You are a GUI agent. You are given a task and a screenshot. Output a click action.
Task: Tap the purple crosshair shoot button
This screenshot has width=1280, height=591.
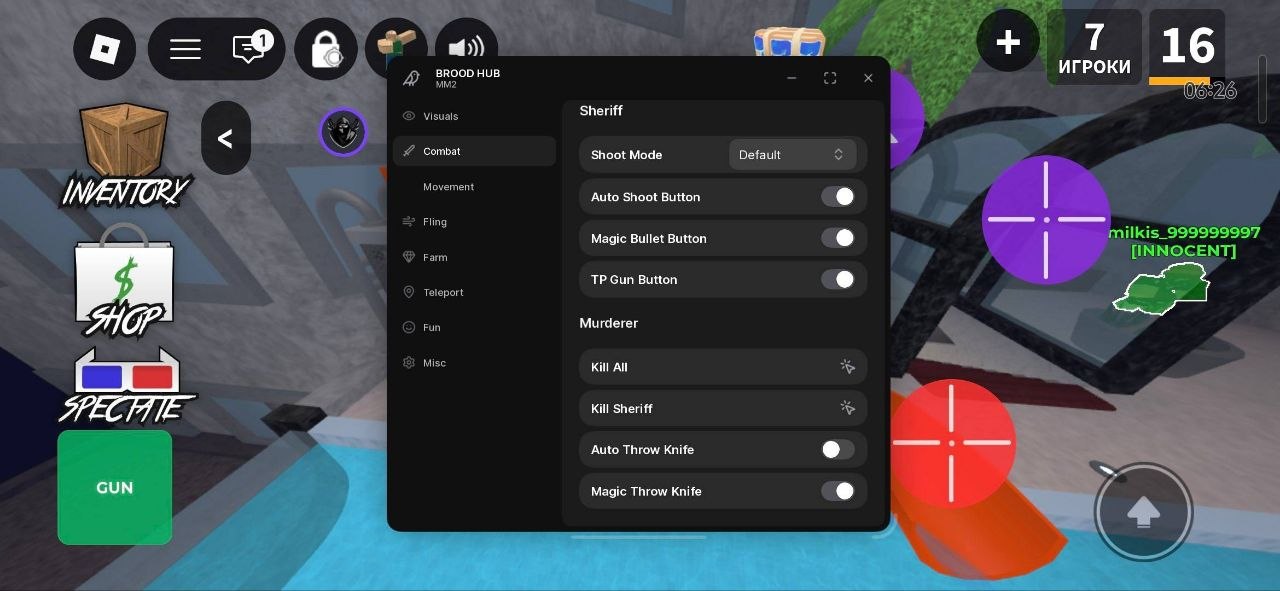pyautogui.click(x=1046, y=219)
